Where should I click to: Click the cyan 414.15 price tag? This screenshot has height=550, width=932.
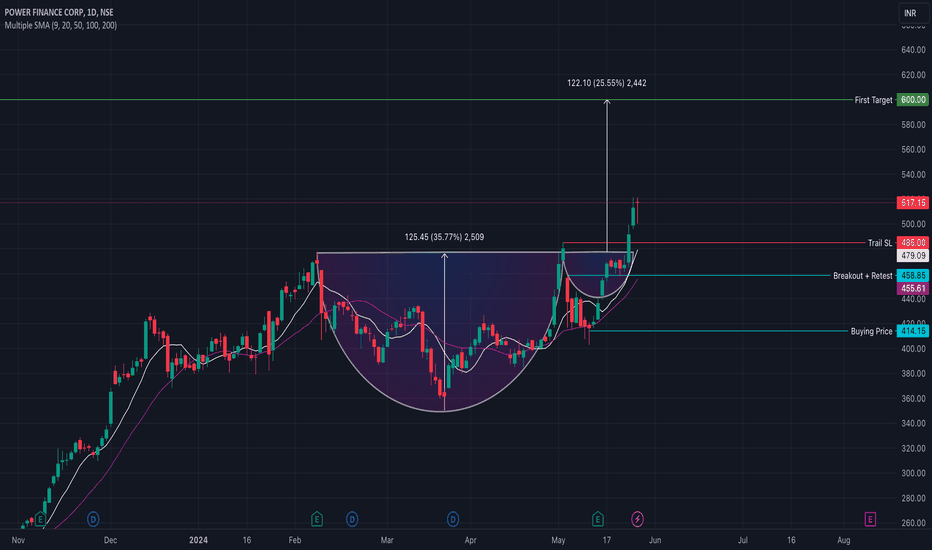click(x=913, y=331)
